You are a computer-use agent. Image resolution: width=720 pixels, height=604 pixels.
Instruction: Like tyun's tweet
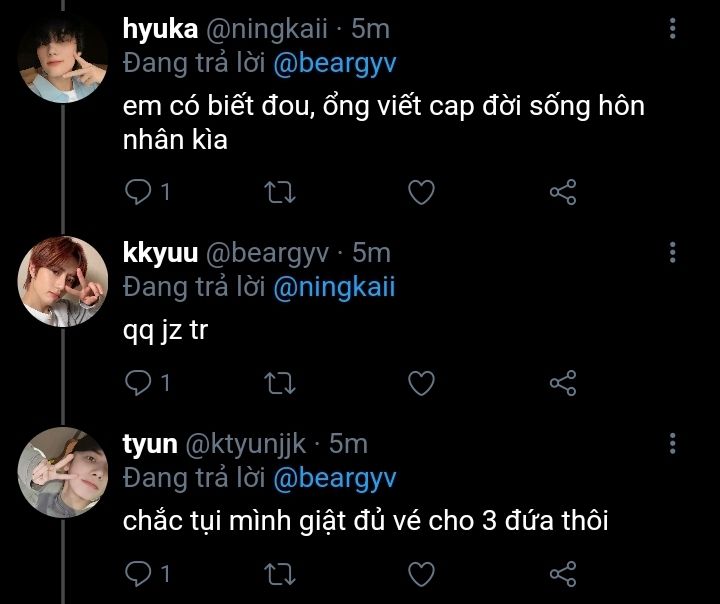pyautogui.click(x=422, y=574)
